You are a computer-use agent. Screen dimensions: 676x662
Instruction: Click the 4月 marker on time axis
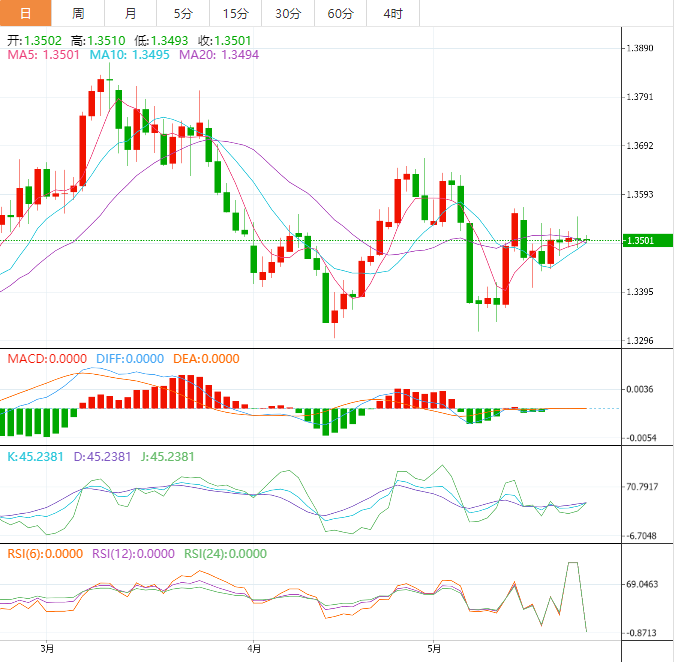pyautogui.click(x=254, y=649)
